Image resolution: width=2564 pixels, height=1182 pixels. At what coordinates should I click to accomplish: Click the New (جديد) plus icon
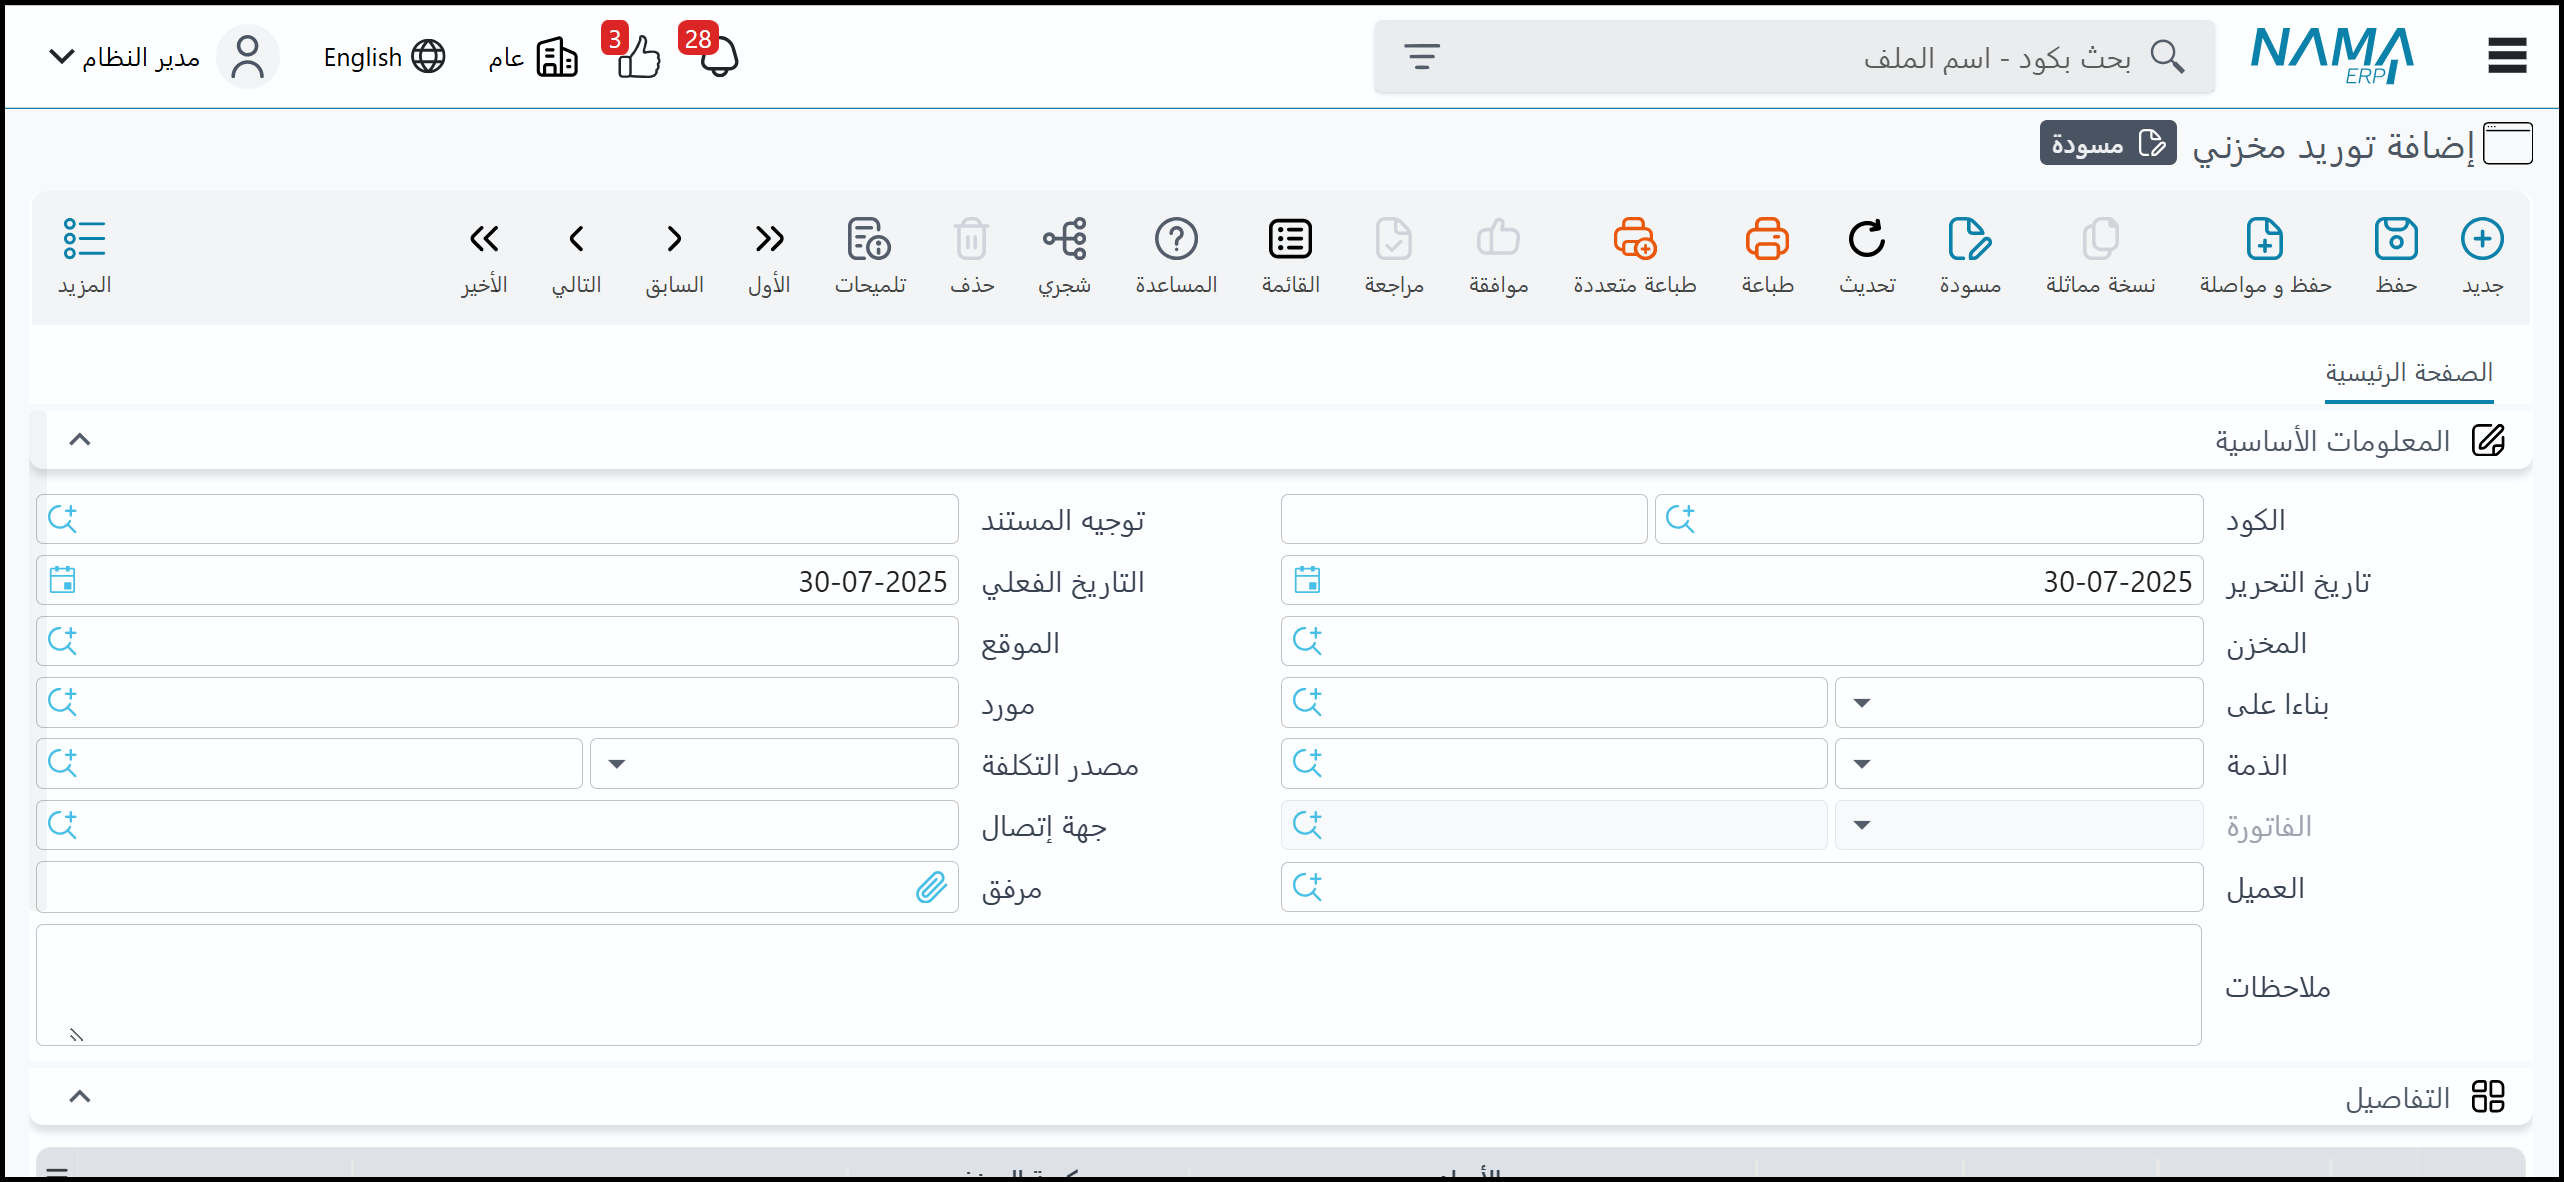tap(2481, 240)
